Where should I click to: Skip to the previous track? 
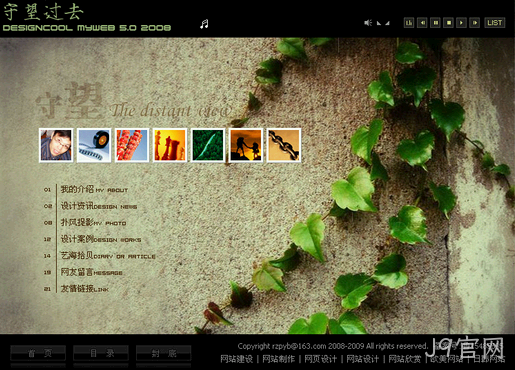pos(422,23)
